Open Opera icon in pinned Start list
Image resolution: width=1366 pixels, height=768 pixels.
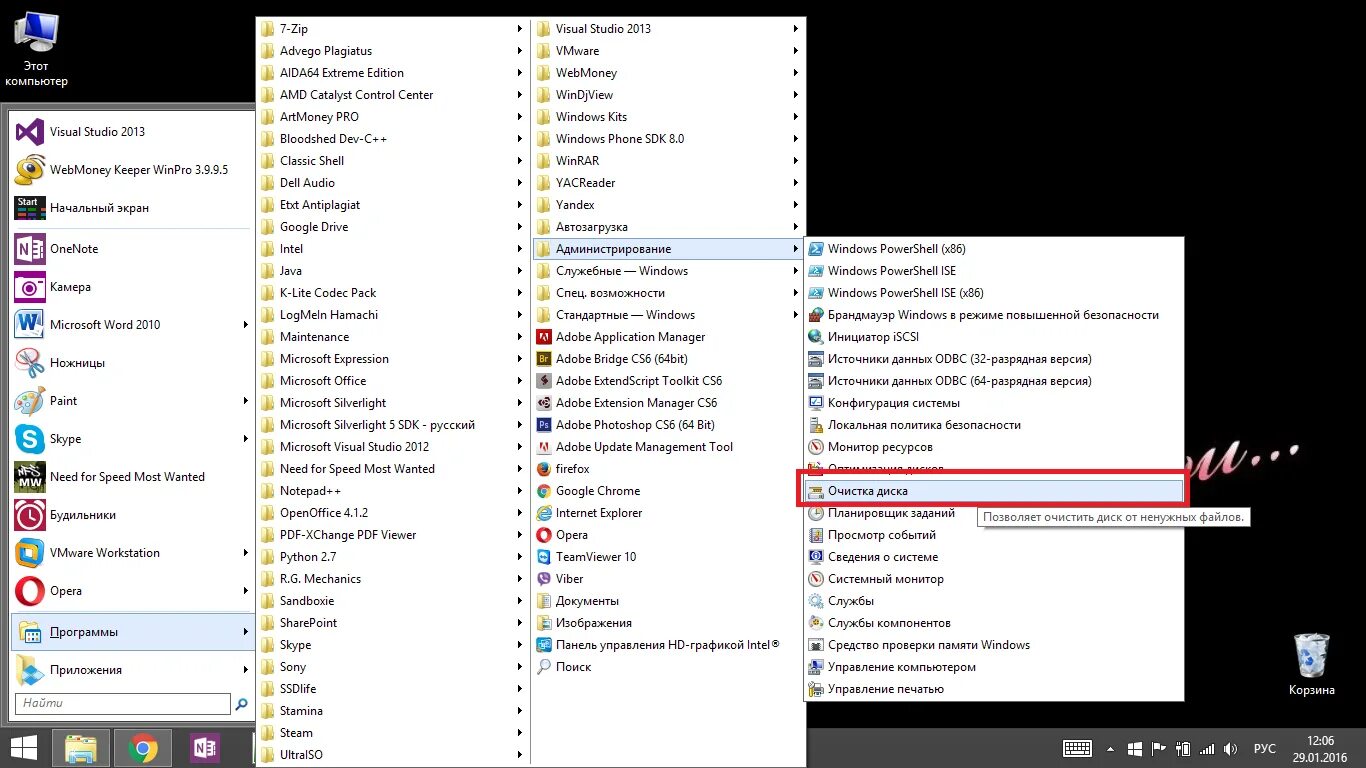tap(30, 590)
